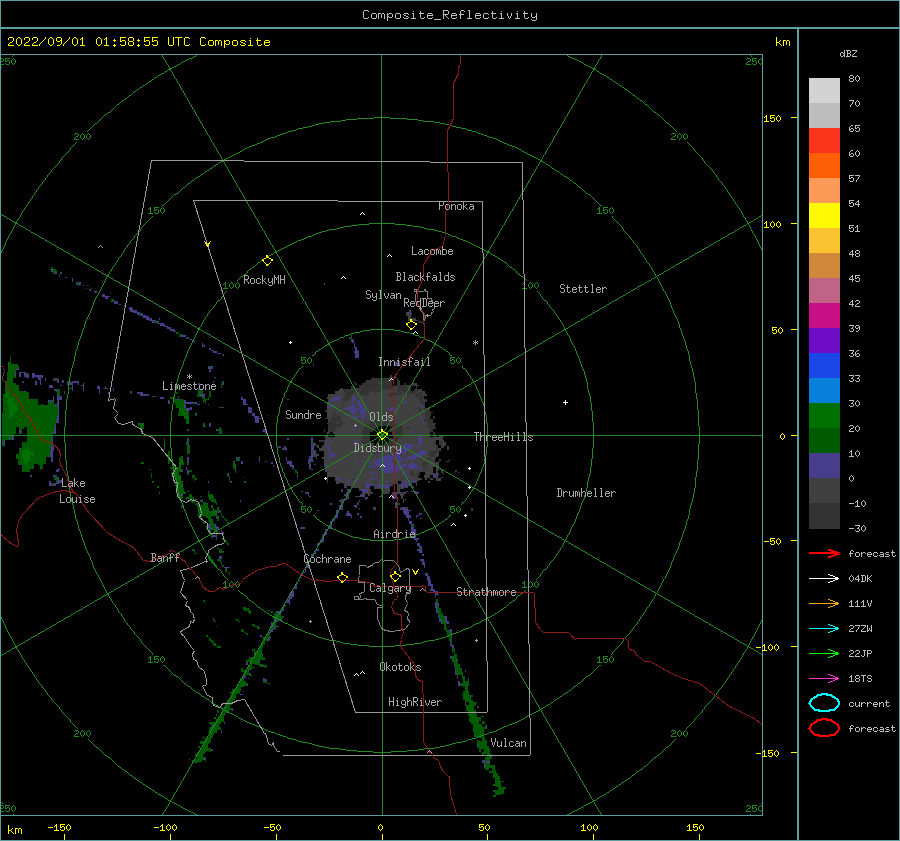Screen dimensions: 900x841
Task: Click the Banff label
Action: (x=165, y=557)
